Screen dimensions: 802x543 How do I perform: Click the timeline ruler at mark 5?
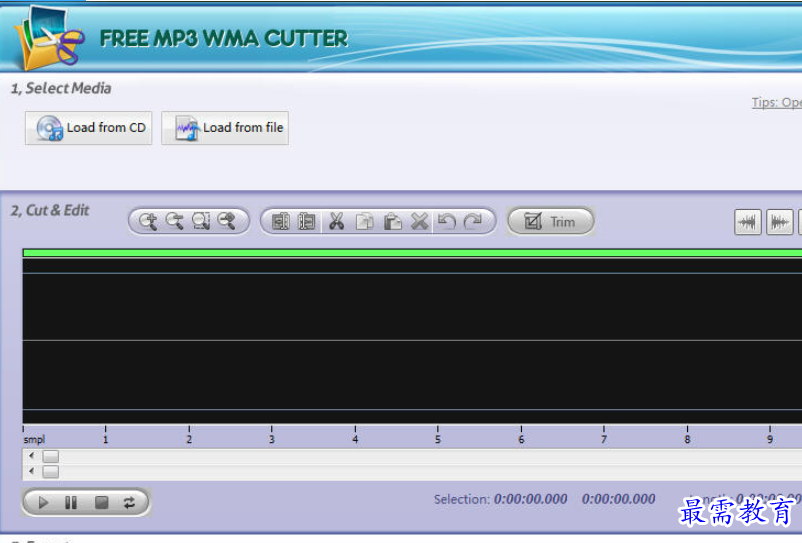click(x=437, y=434)
